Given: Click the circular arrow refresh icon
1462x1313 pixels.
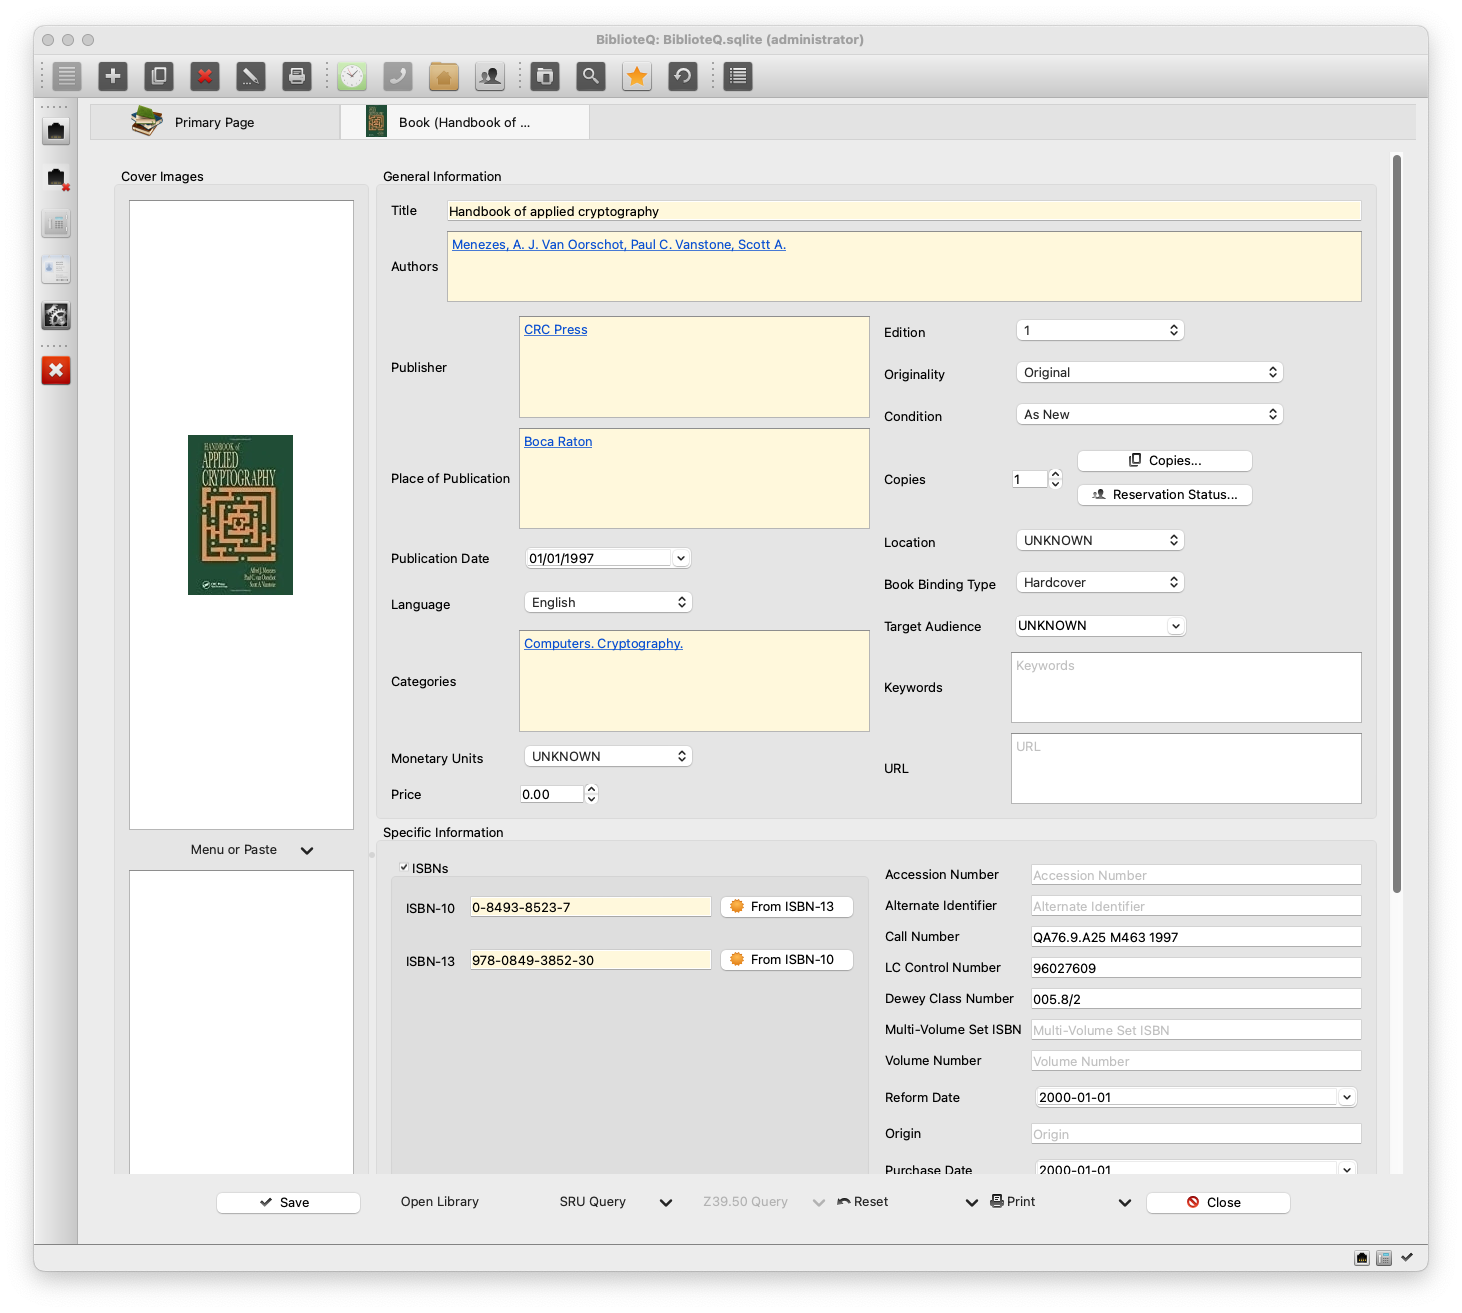Looking at the screenshot, I should pyautogui.click(x=683, y=76).
